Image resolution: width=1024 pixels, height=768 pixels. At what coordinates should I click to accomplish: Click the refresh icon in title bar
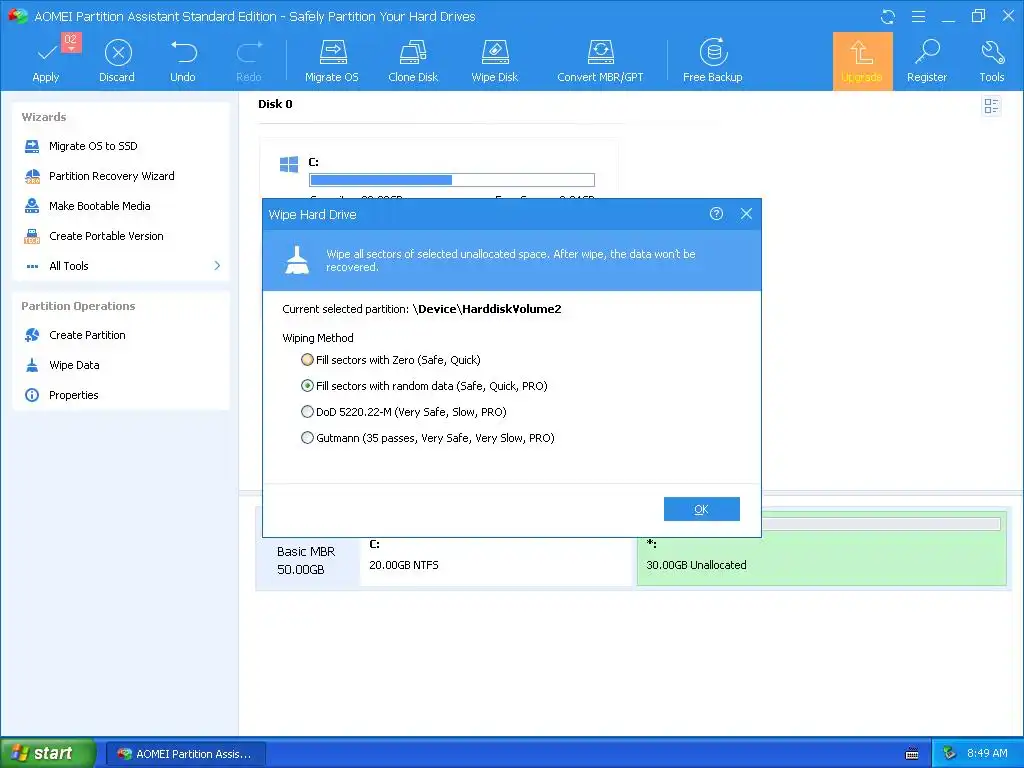888,17
